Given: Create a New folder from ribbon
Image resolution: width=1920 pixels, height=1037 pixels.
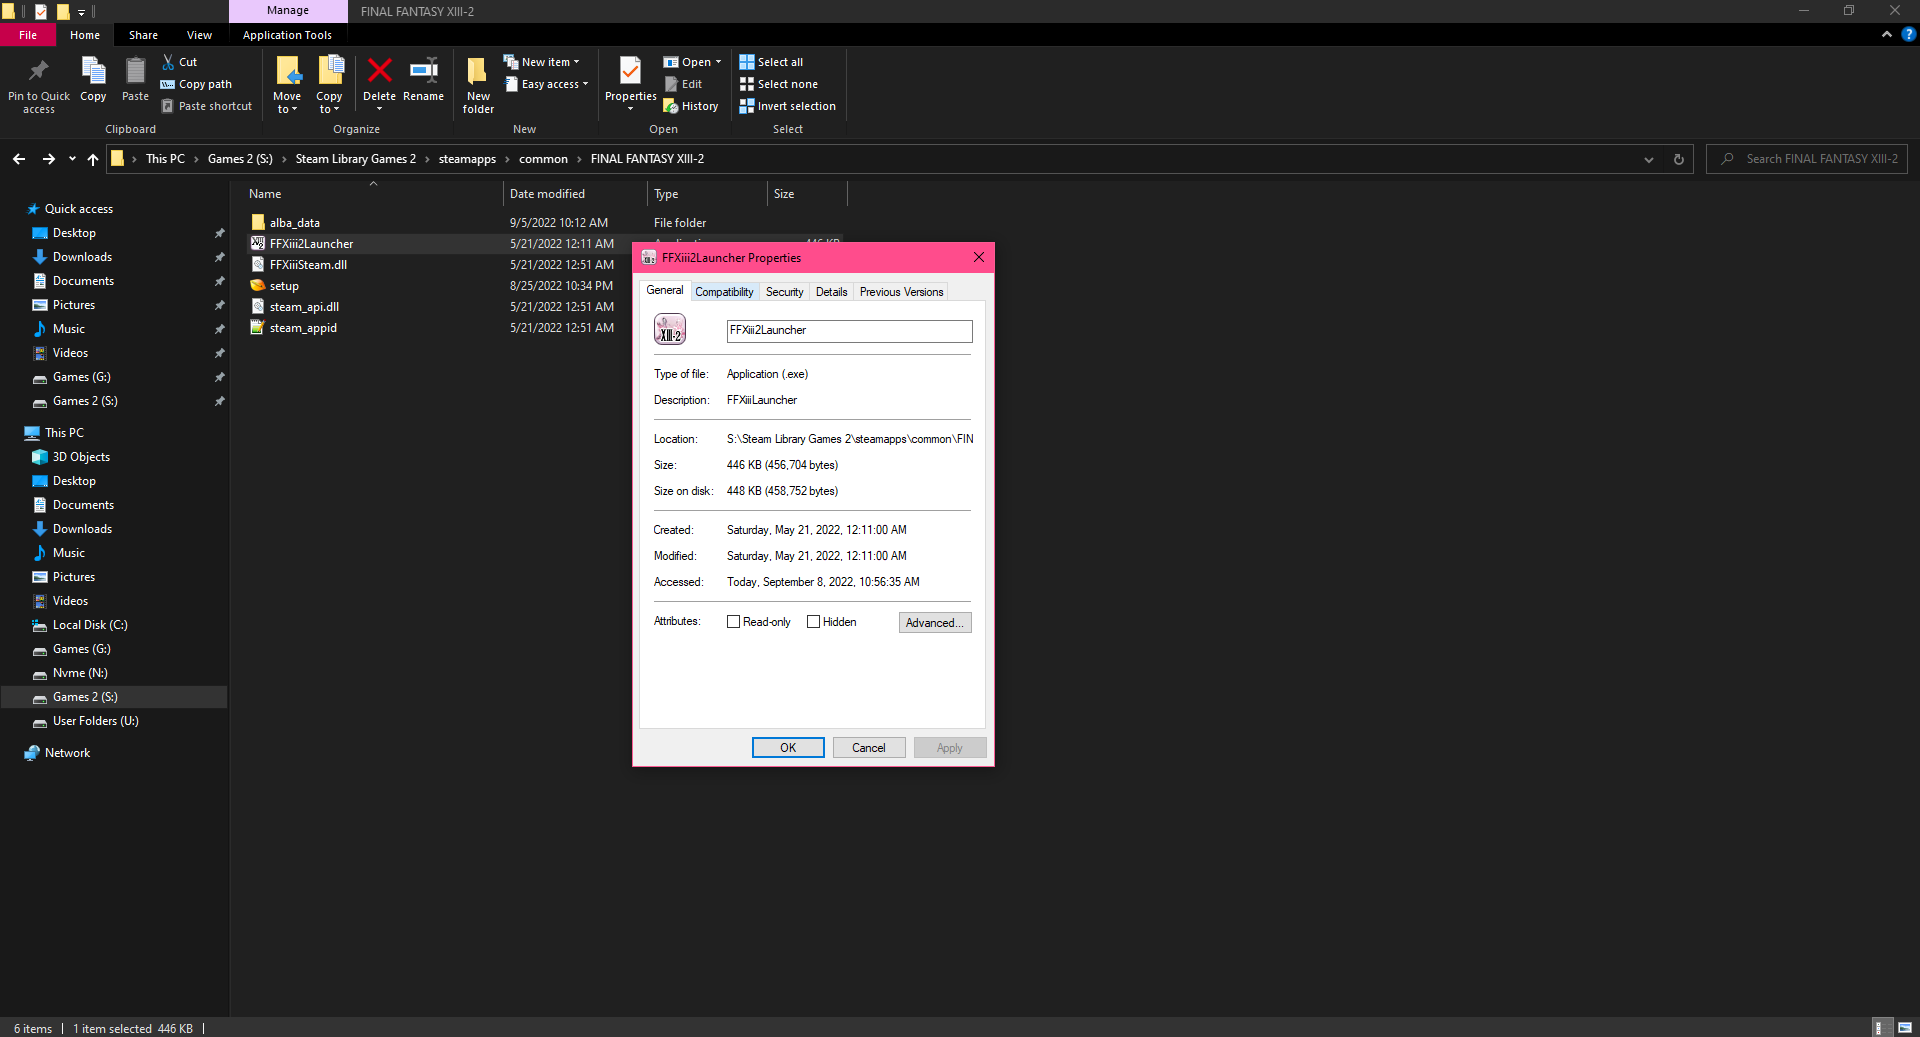Looking at the screenshot, I should click(x=478, y=85).
